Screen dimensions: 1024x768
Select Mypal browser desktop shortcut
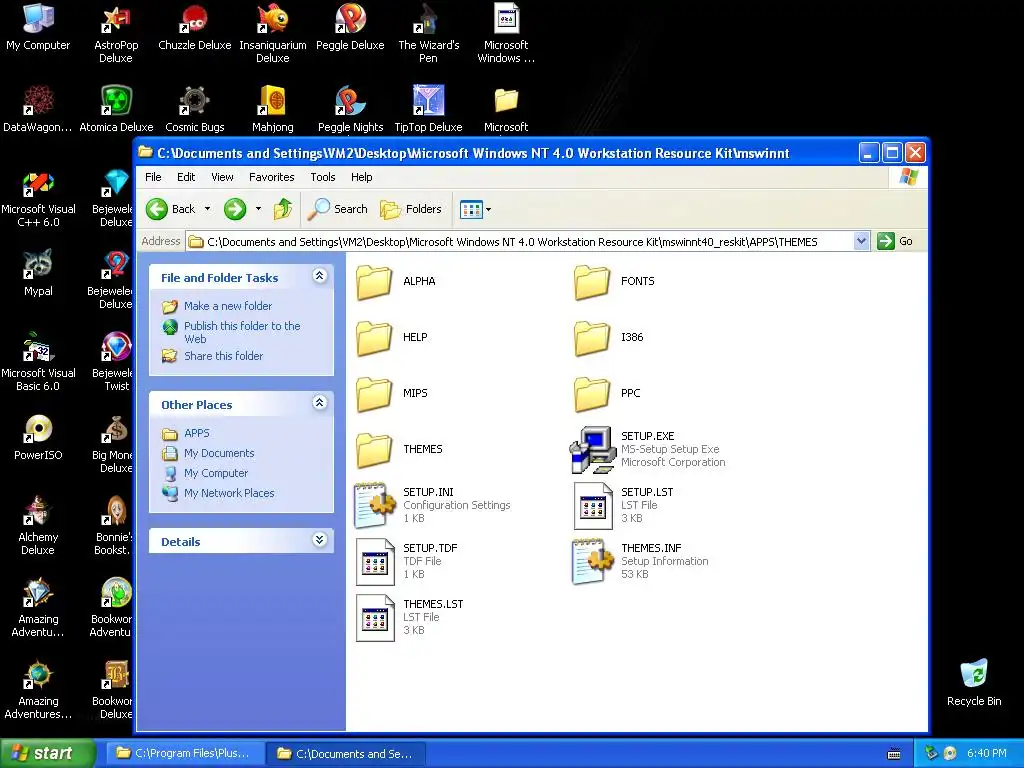(x=38, y=273)
